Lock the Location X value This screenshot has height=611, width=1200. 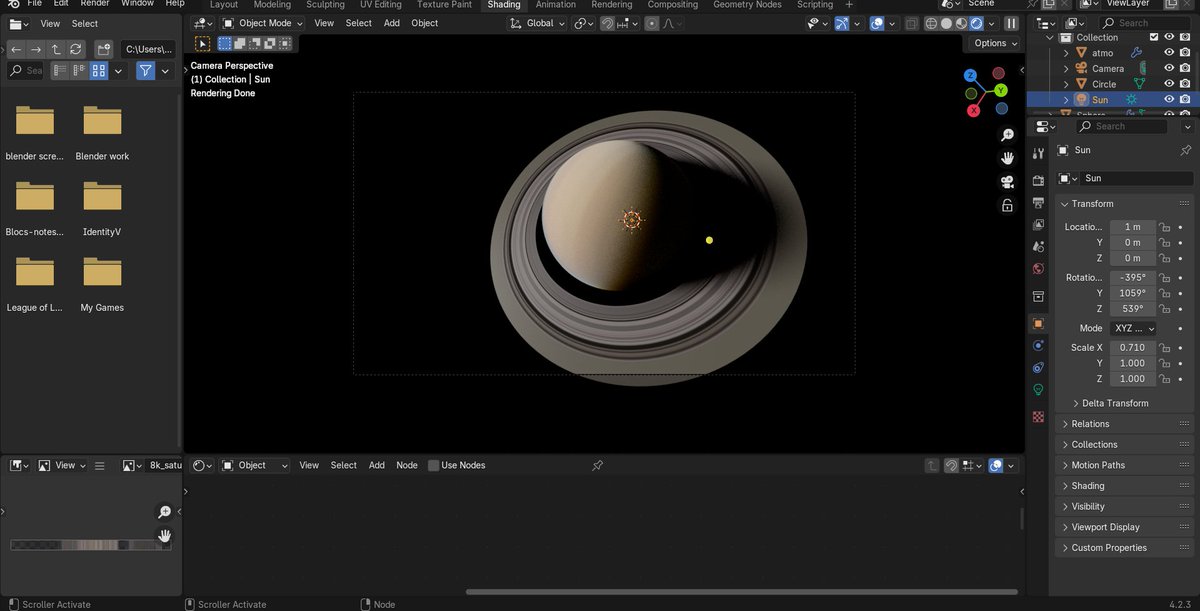(x=1165, y=227)
